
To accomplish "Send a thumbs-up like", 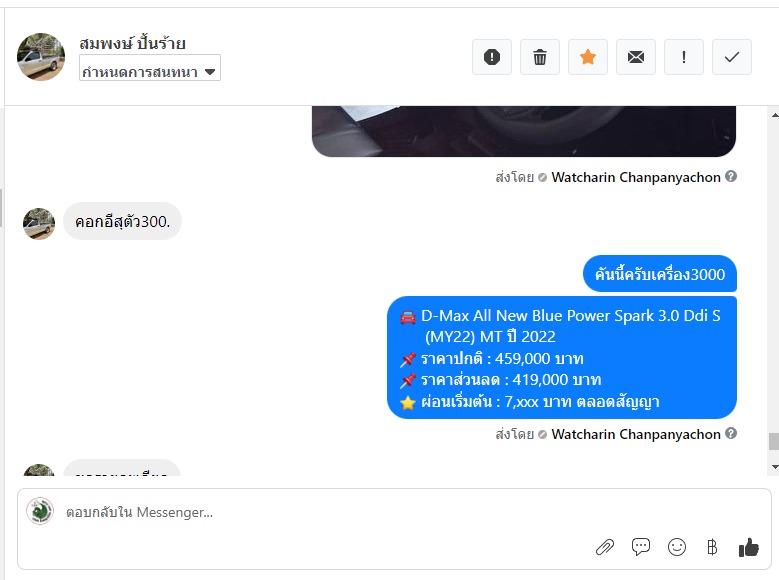I will (749, 547).
